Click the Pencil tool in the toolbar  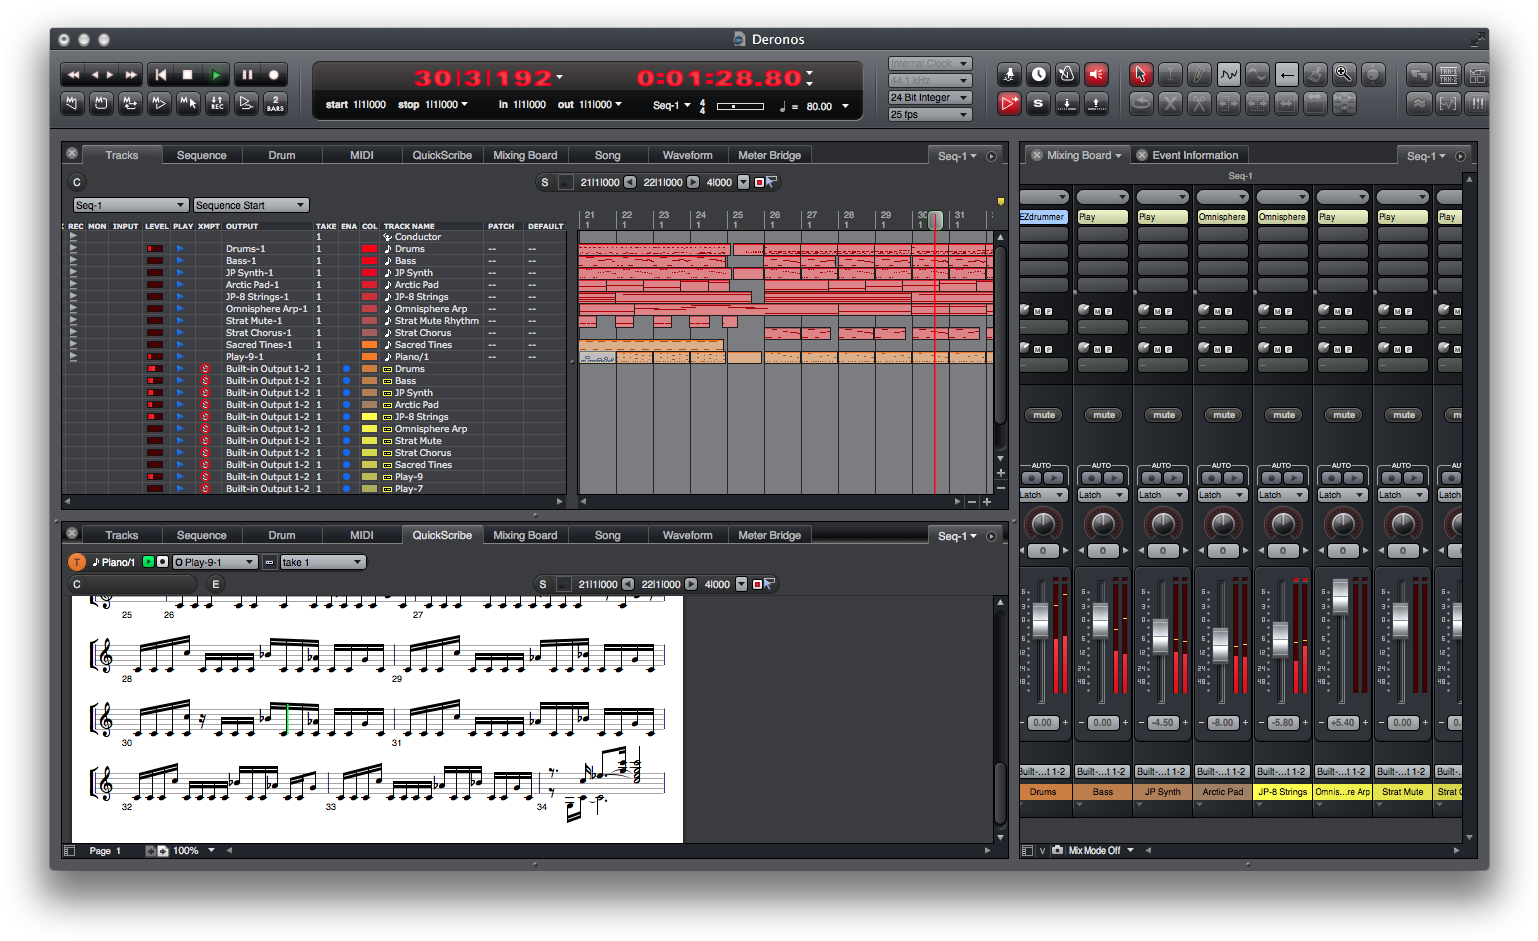(x=1199, y=74)
